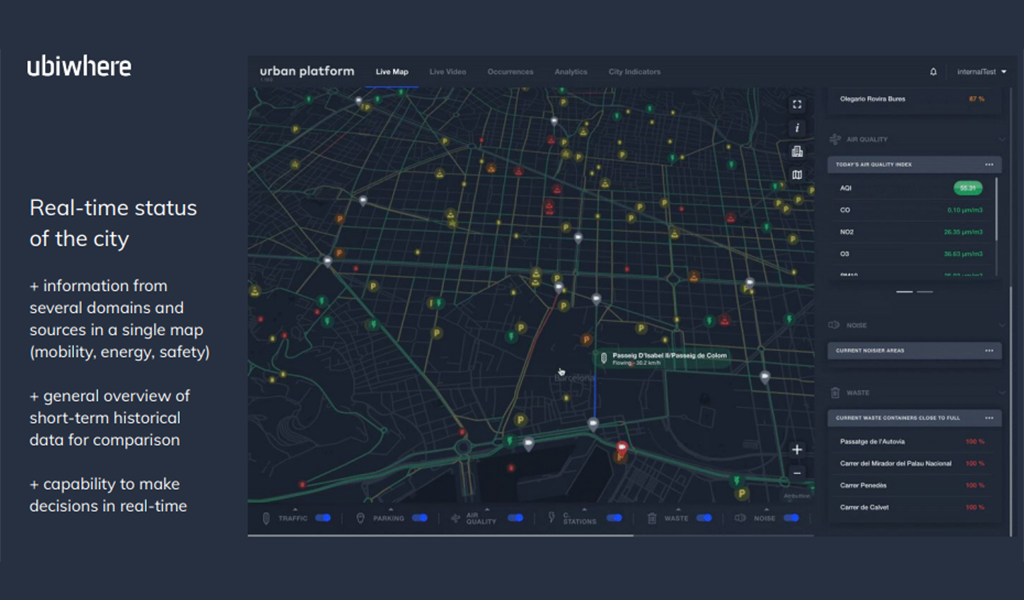The width and height of the screenshot is (1024, 600).
Task: Select the Carrer Penedès waste row
Action: coord(912,485)
